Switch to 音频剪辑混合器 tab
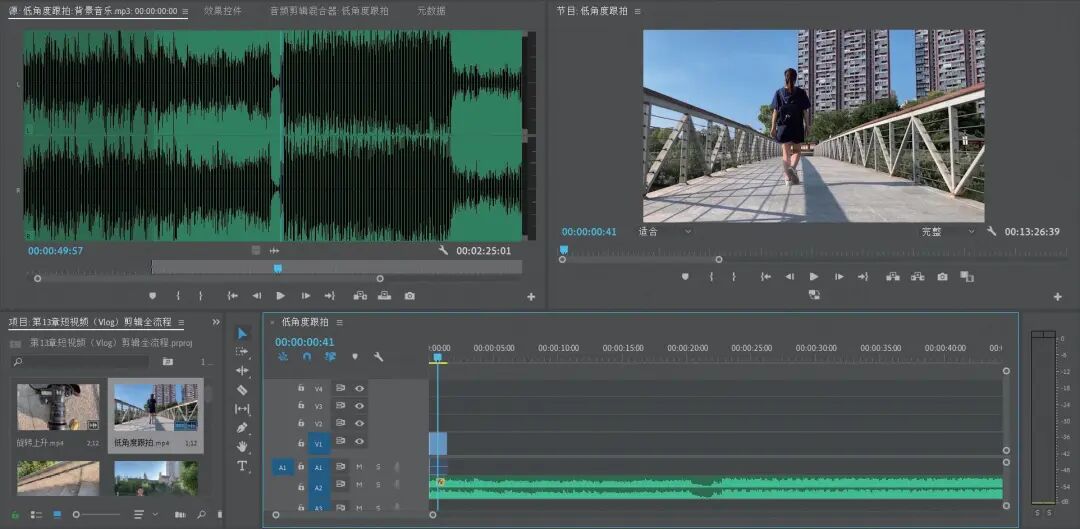 (x=329, y=11)
